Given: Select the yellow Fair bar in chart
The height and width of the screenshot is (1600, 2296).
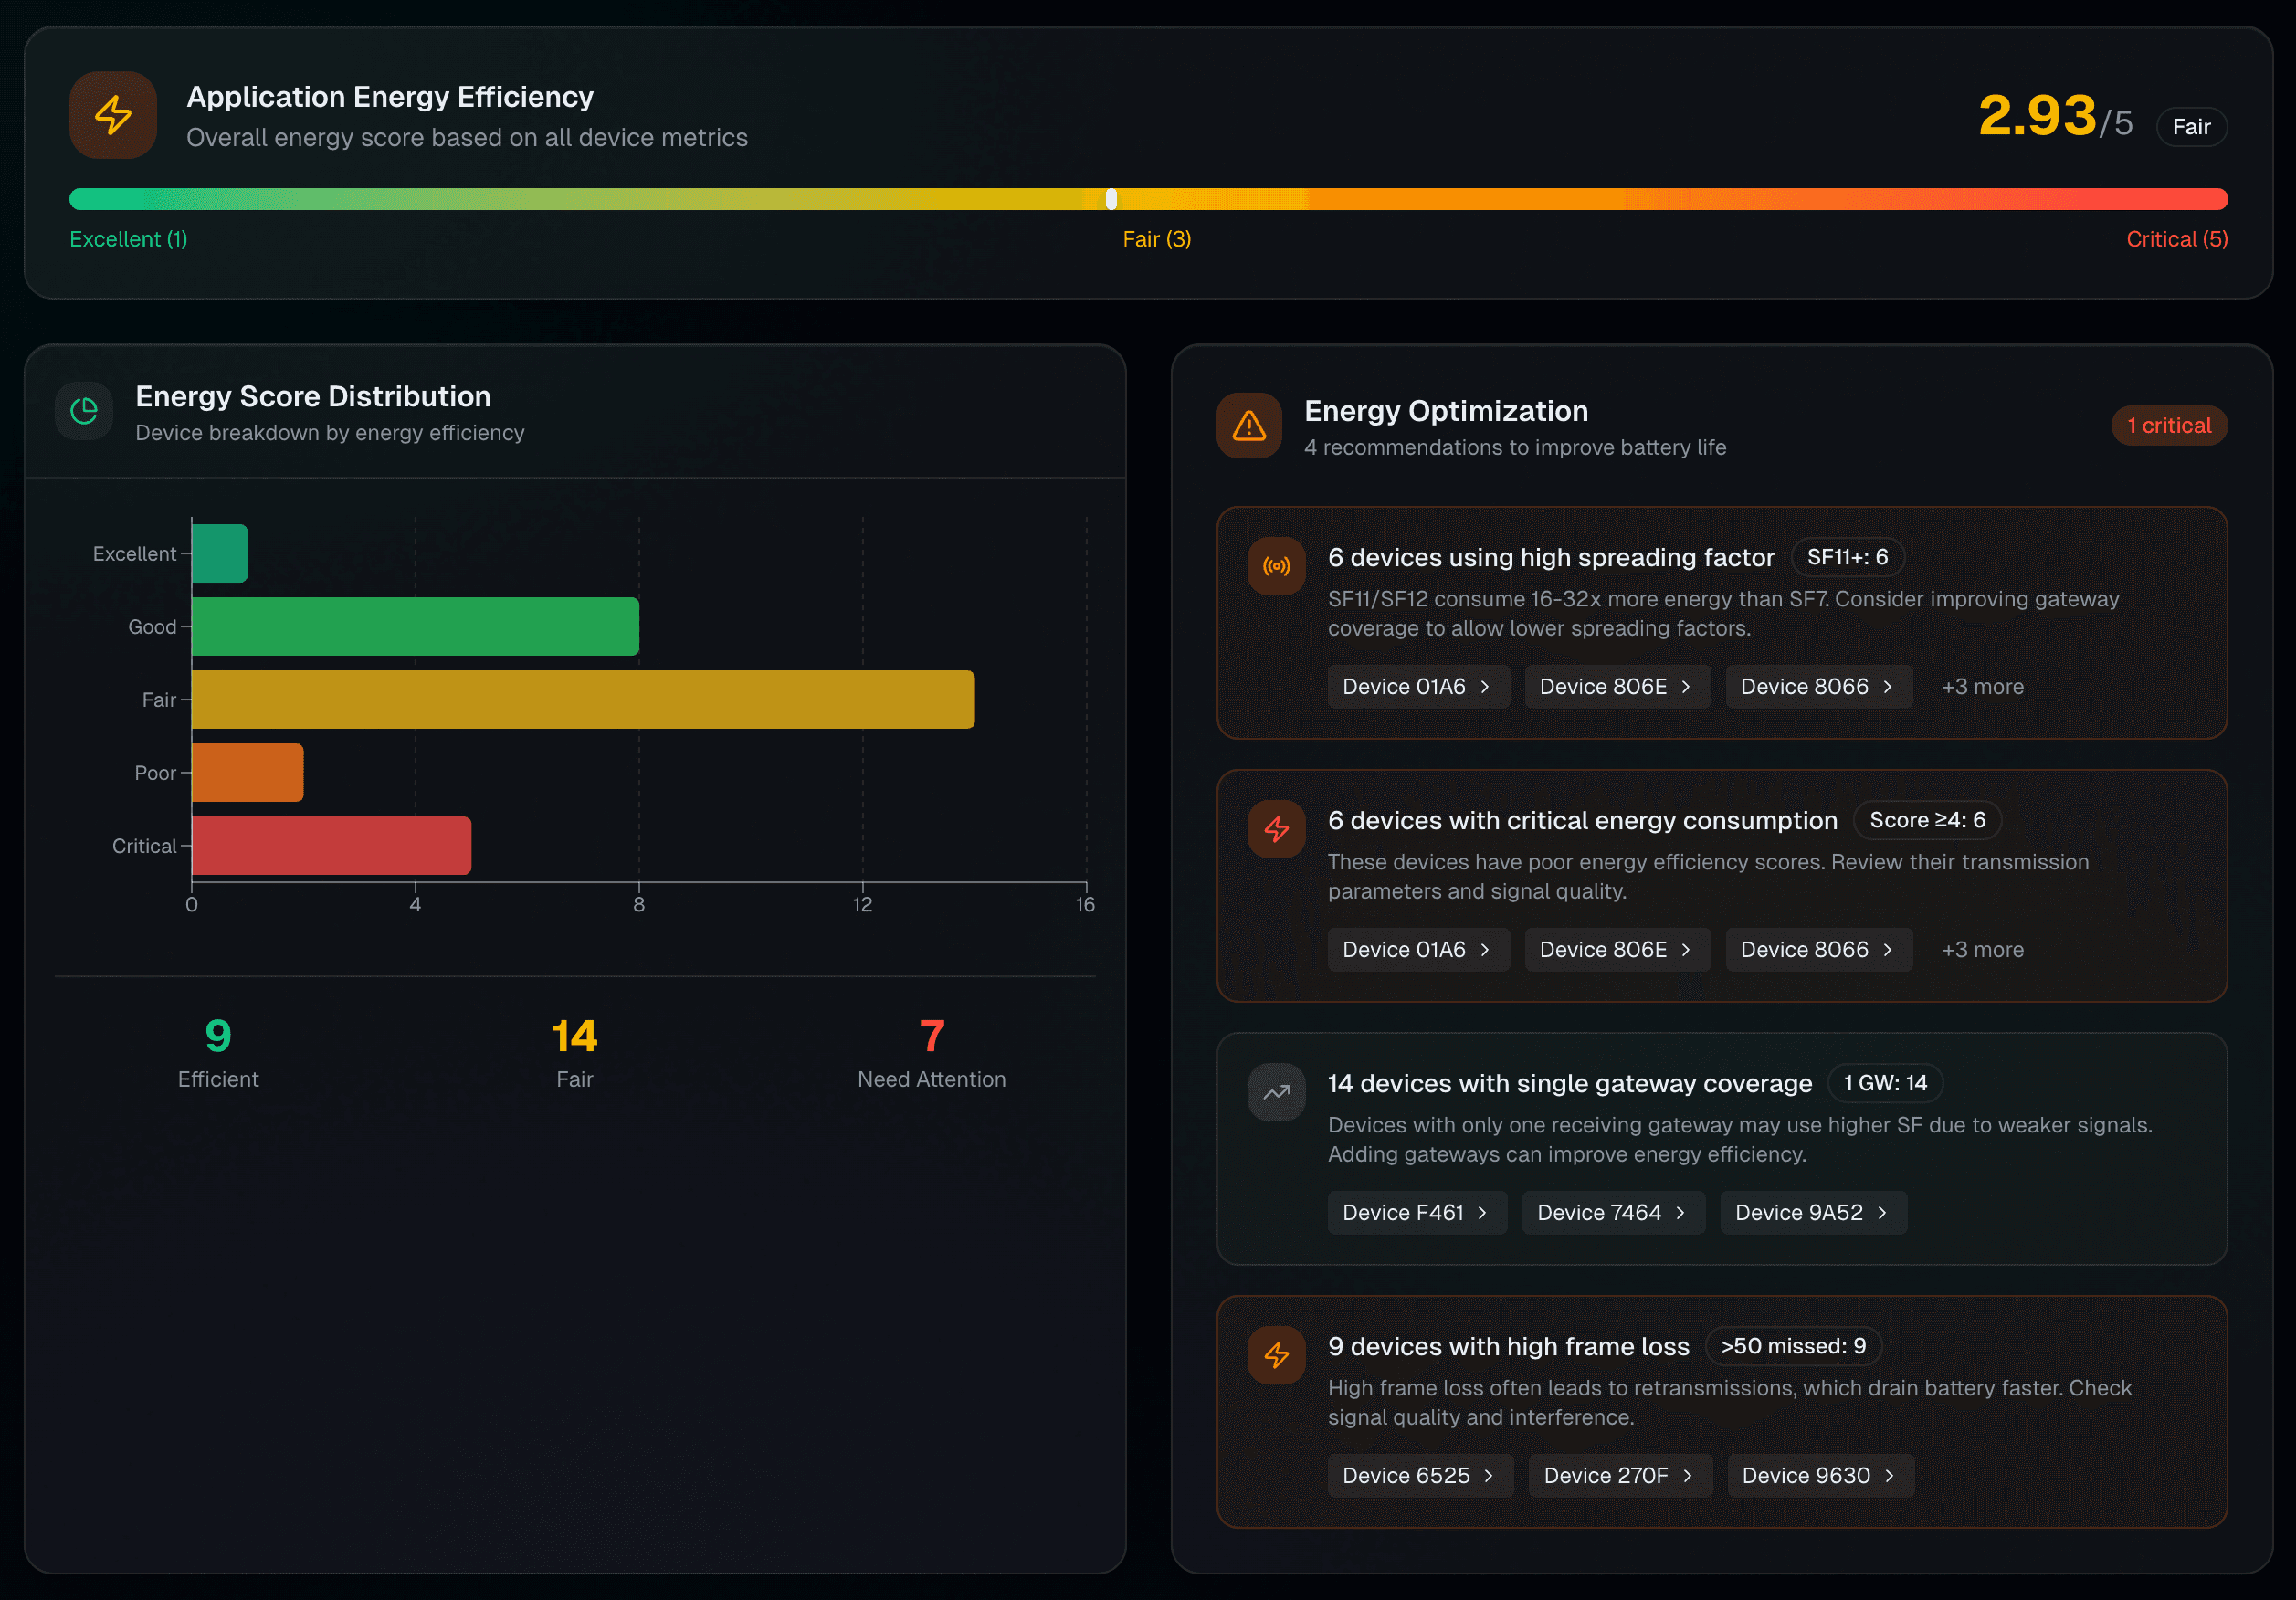Looking at the screenshot, I should [582, 700].
